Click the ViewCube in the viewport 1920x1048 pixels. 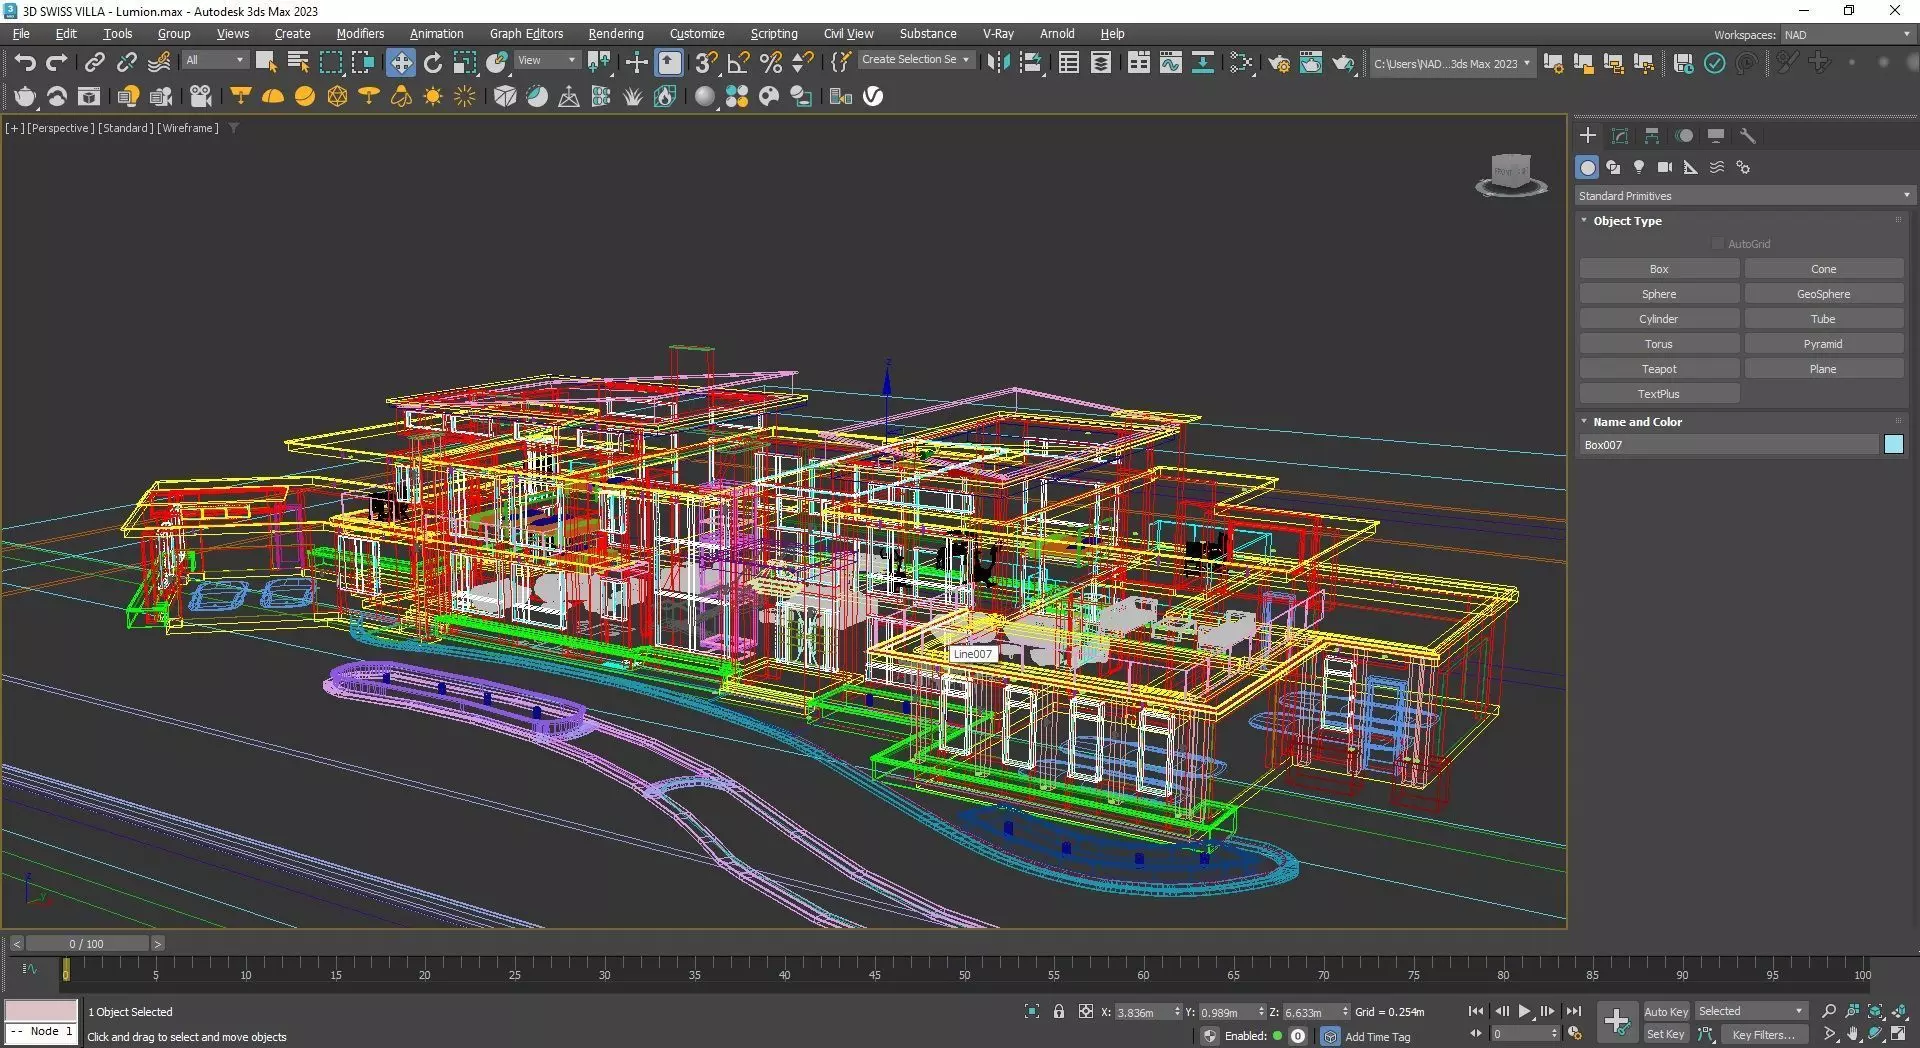point(1511,175)
